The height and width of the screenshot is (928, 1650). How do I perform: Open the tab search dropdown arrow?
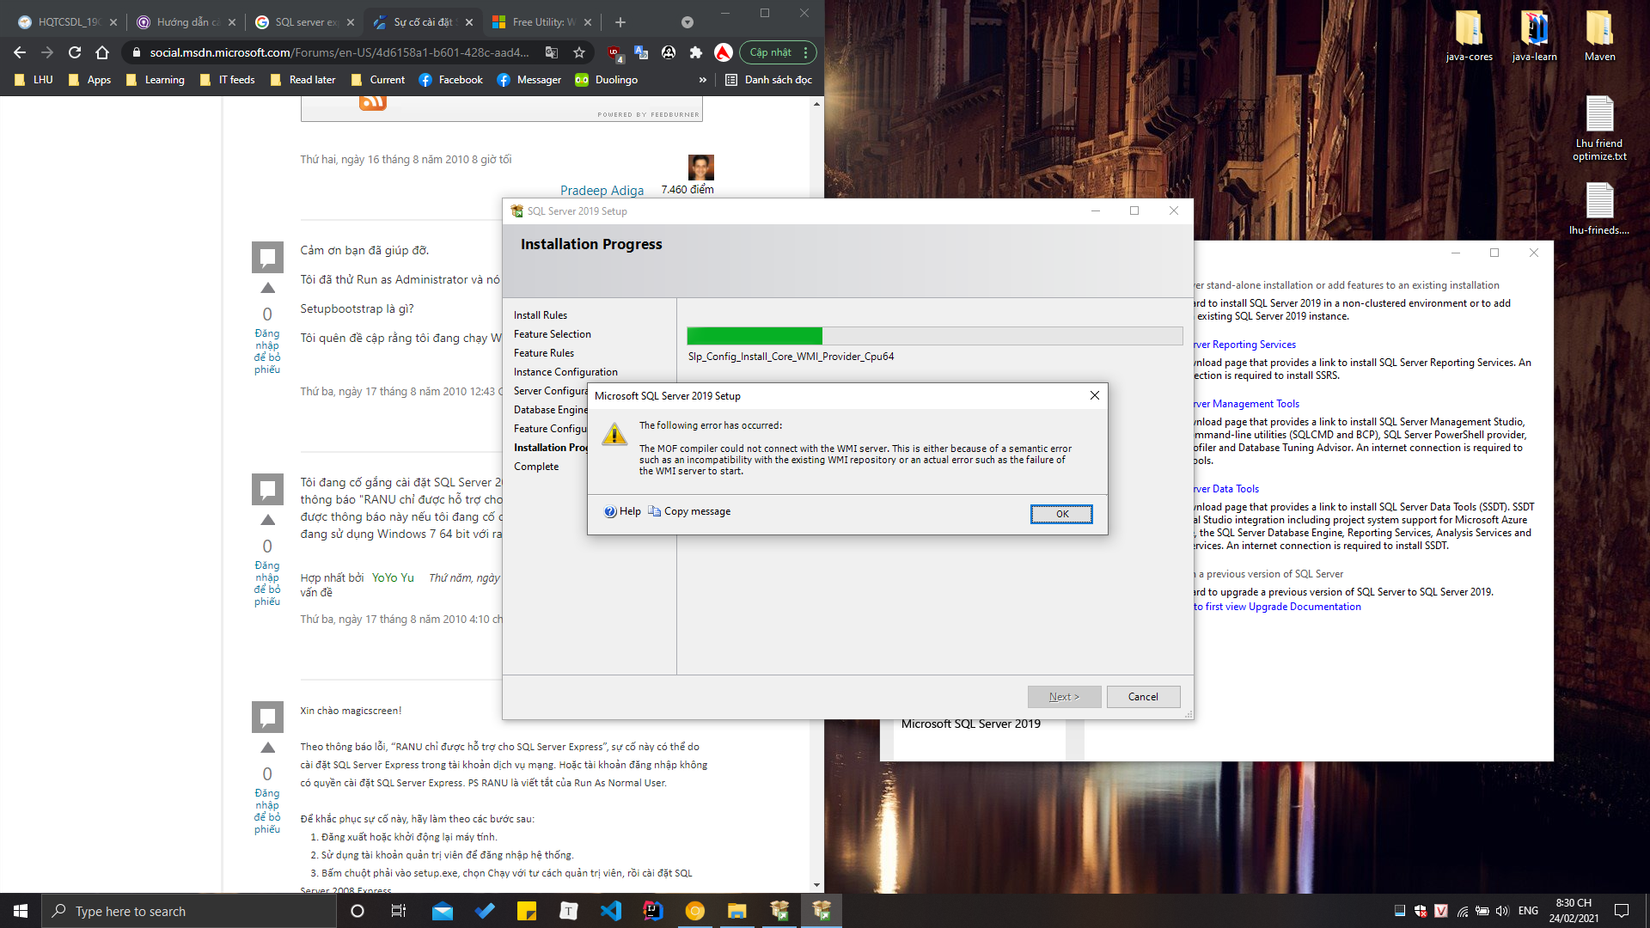coord(687,22)
